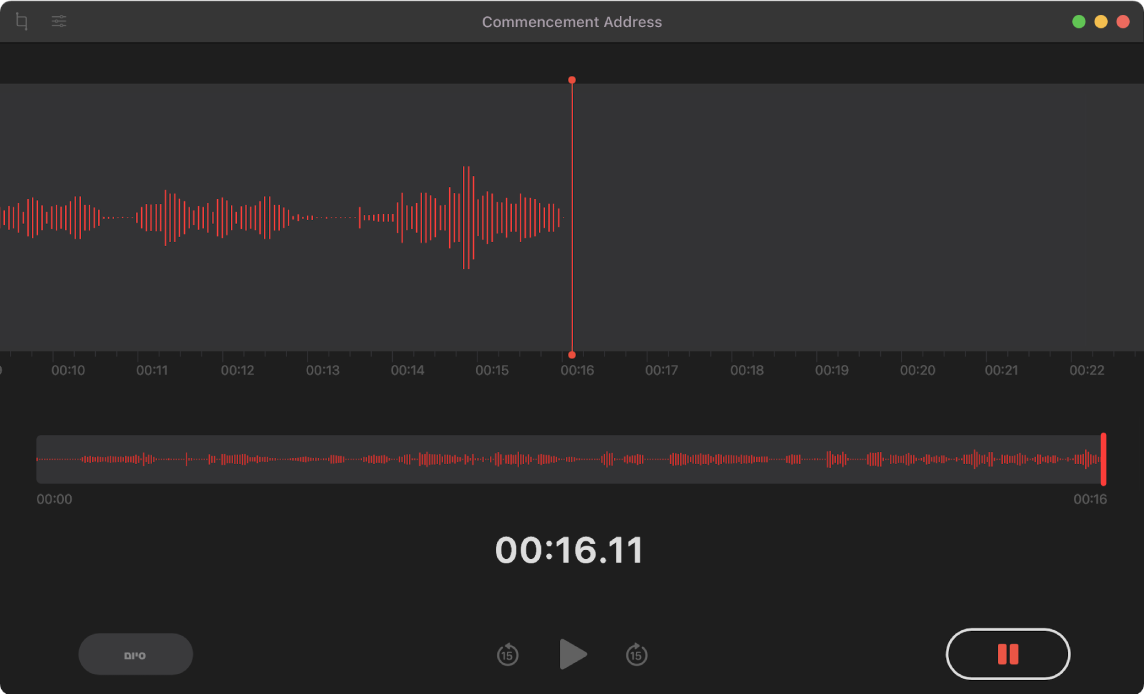The image size is (1144, 694).
Task: Click the סיום (Done) button
Action: (135, 655)
